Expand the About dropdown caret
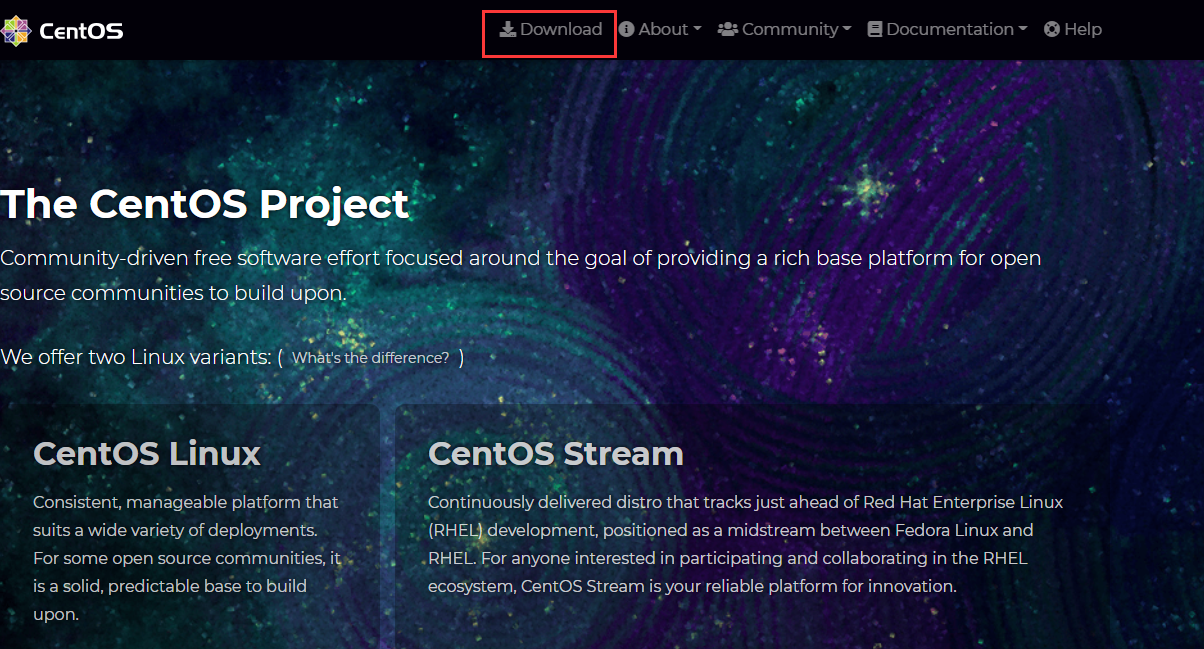This screenshot has width=1204, height=649. tap(697, 30)
